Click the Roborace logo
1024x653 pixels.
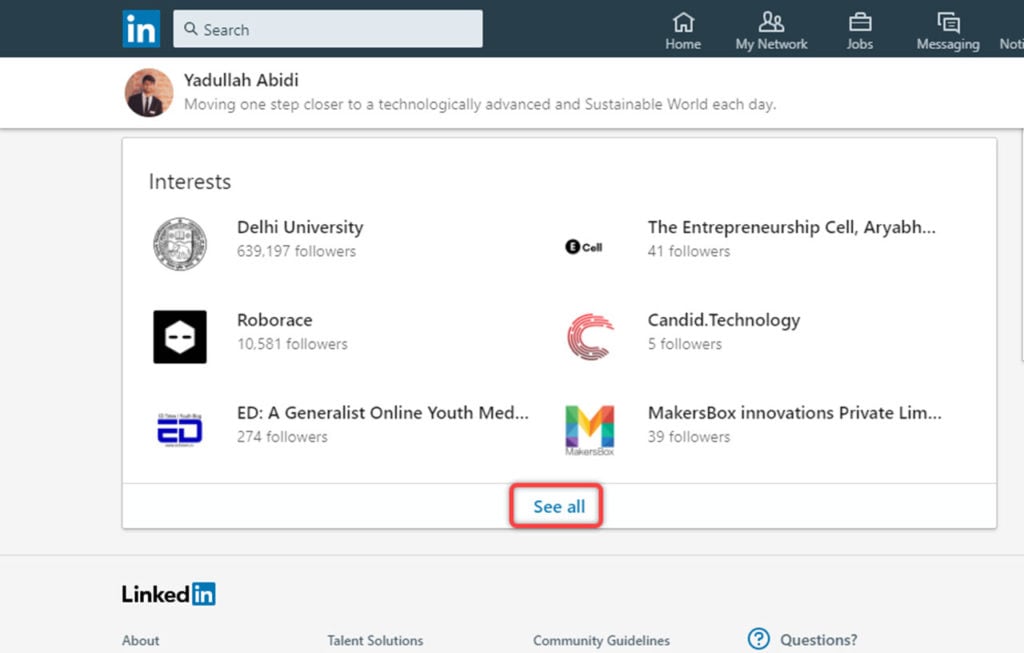[180, 337]
